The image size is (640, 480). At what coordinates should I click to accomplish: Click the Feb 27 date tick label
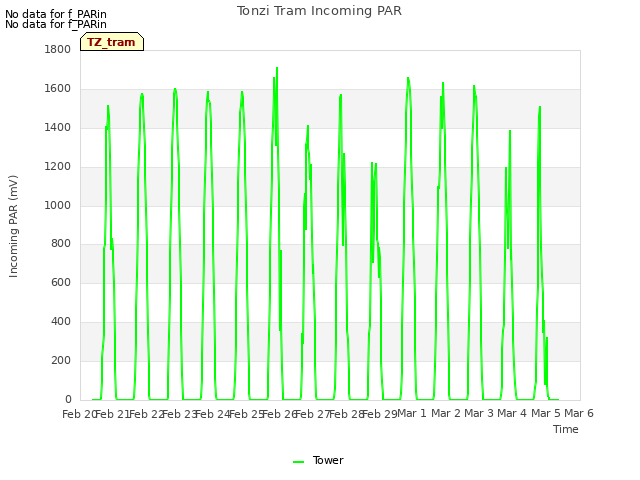pos(313,414)
